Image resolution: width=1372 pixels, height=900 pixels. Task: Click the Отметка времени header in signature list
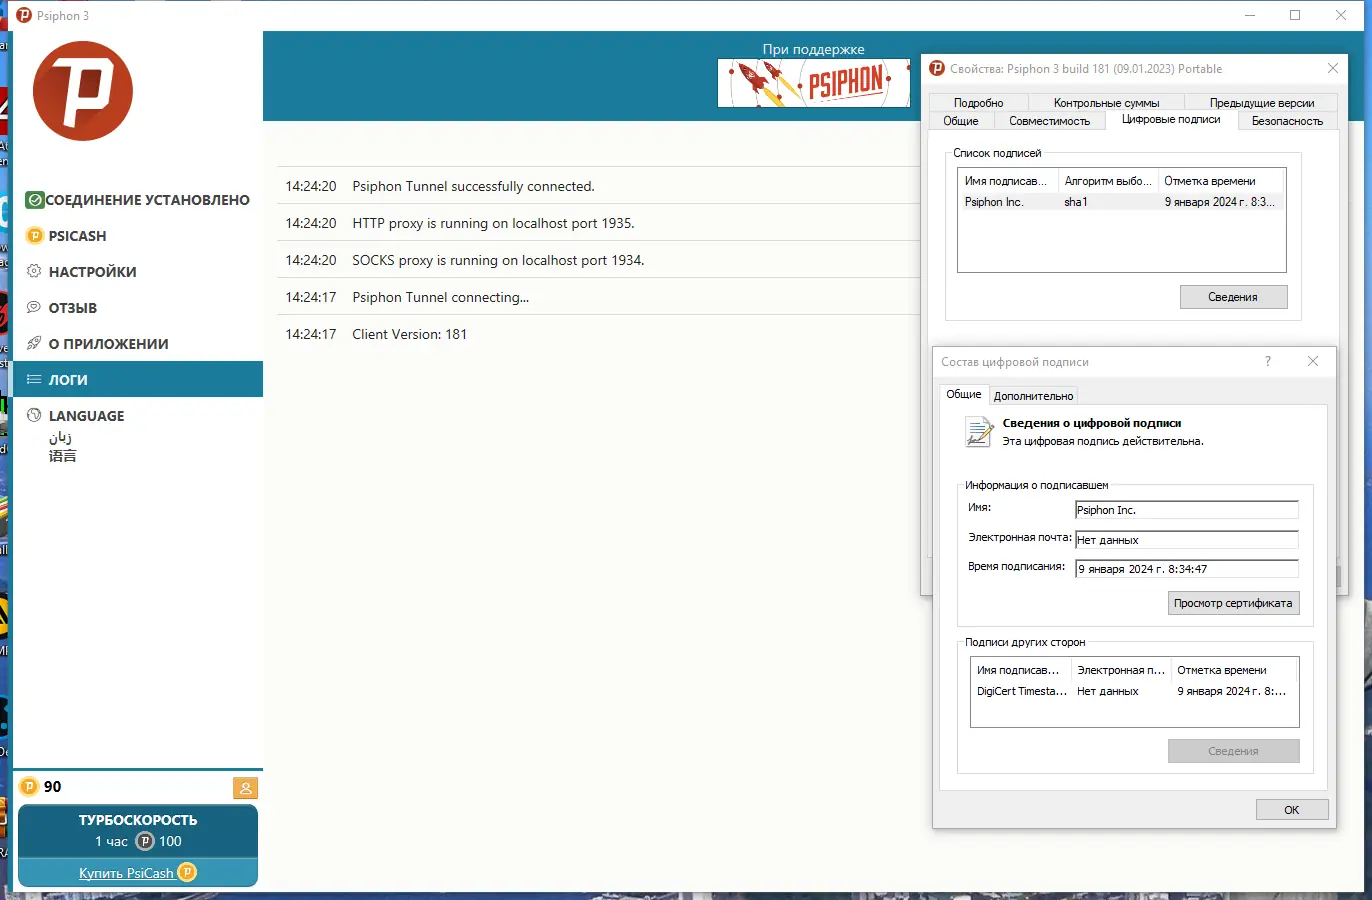point(1221,181)
